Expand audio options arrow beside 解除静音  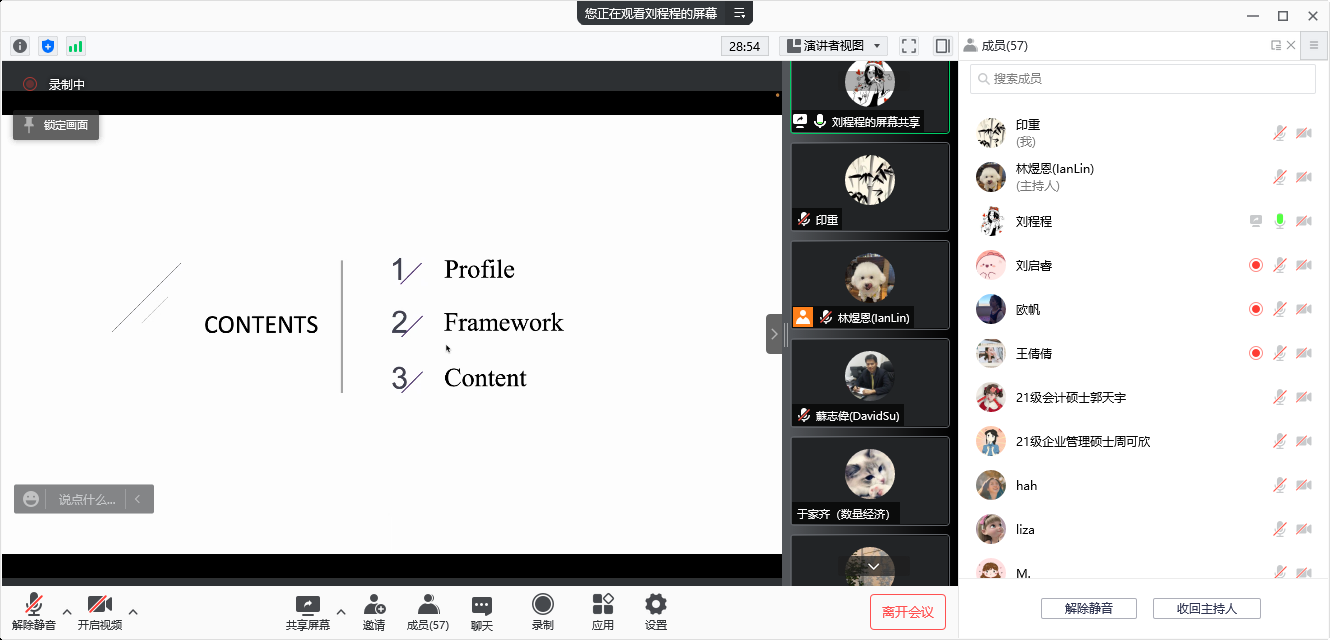67,611
